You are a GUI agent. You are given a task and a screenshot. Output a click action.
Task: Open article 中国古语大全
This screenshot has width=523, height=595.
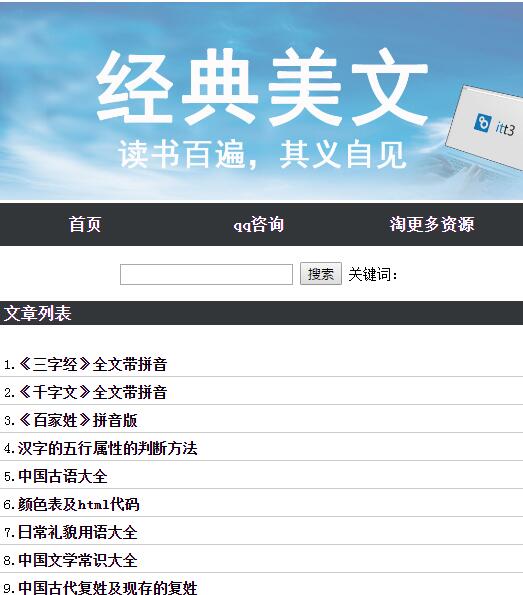63,476
